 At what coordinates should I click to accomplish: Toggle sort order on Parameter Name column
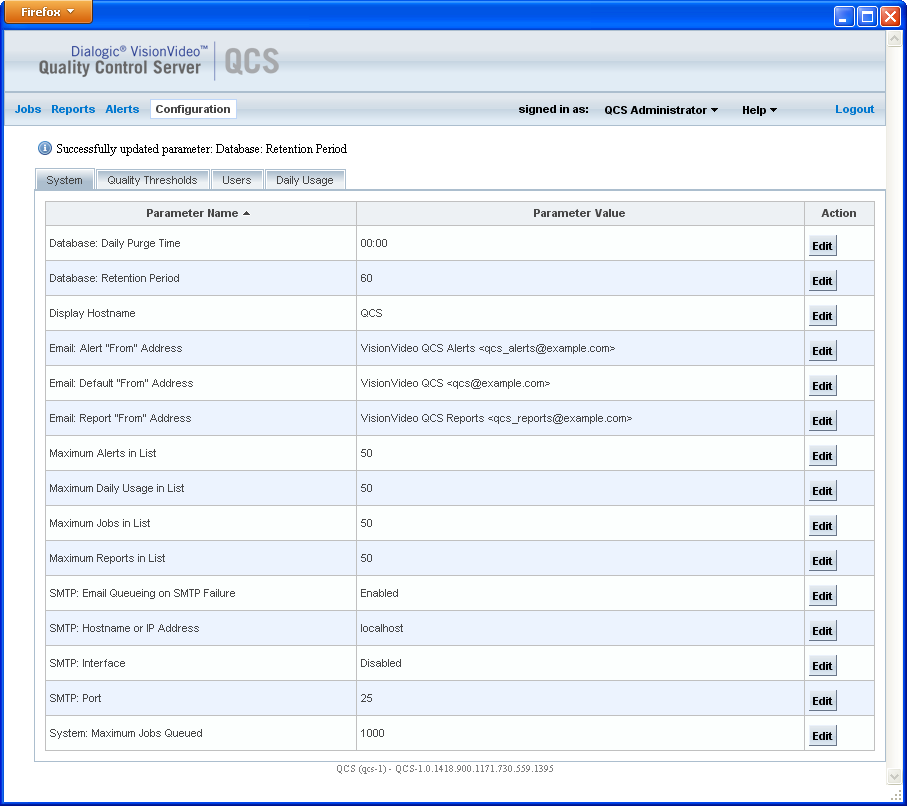coord(200,213)
